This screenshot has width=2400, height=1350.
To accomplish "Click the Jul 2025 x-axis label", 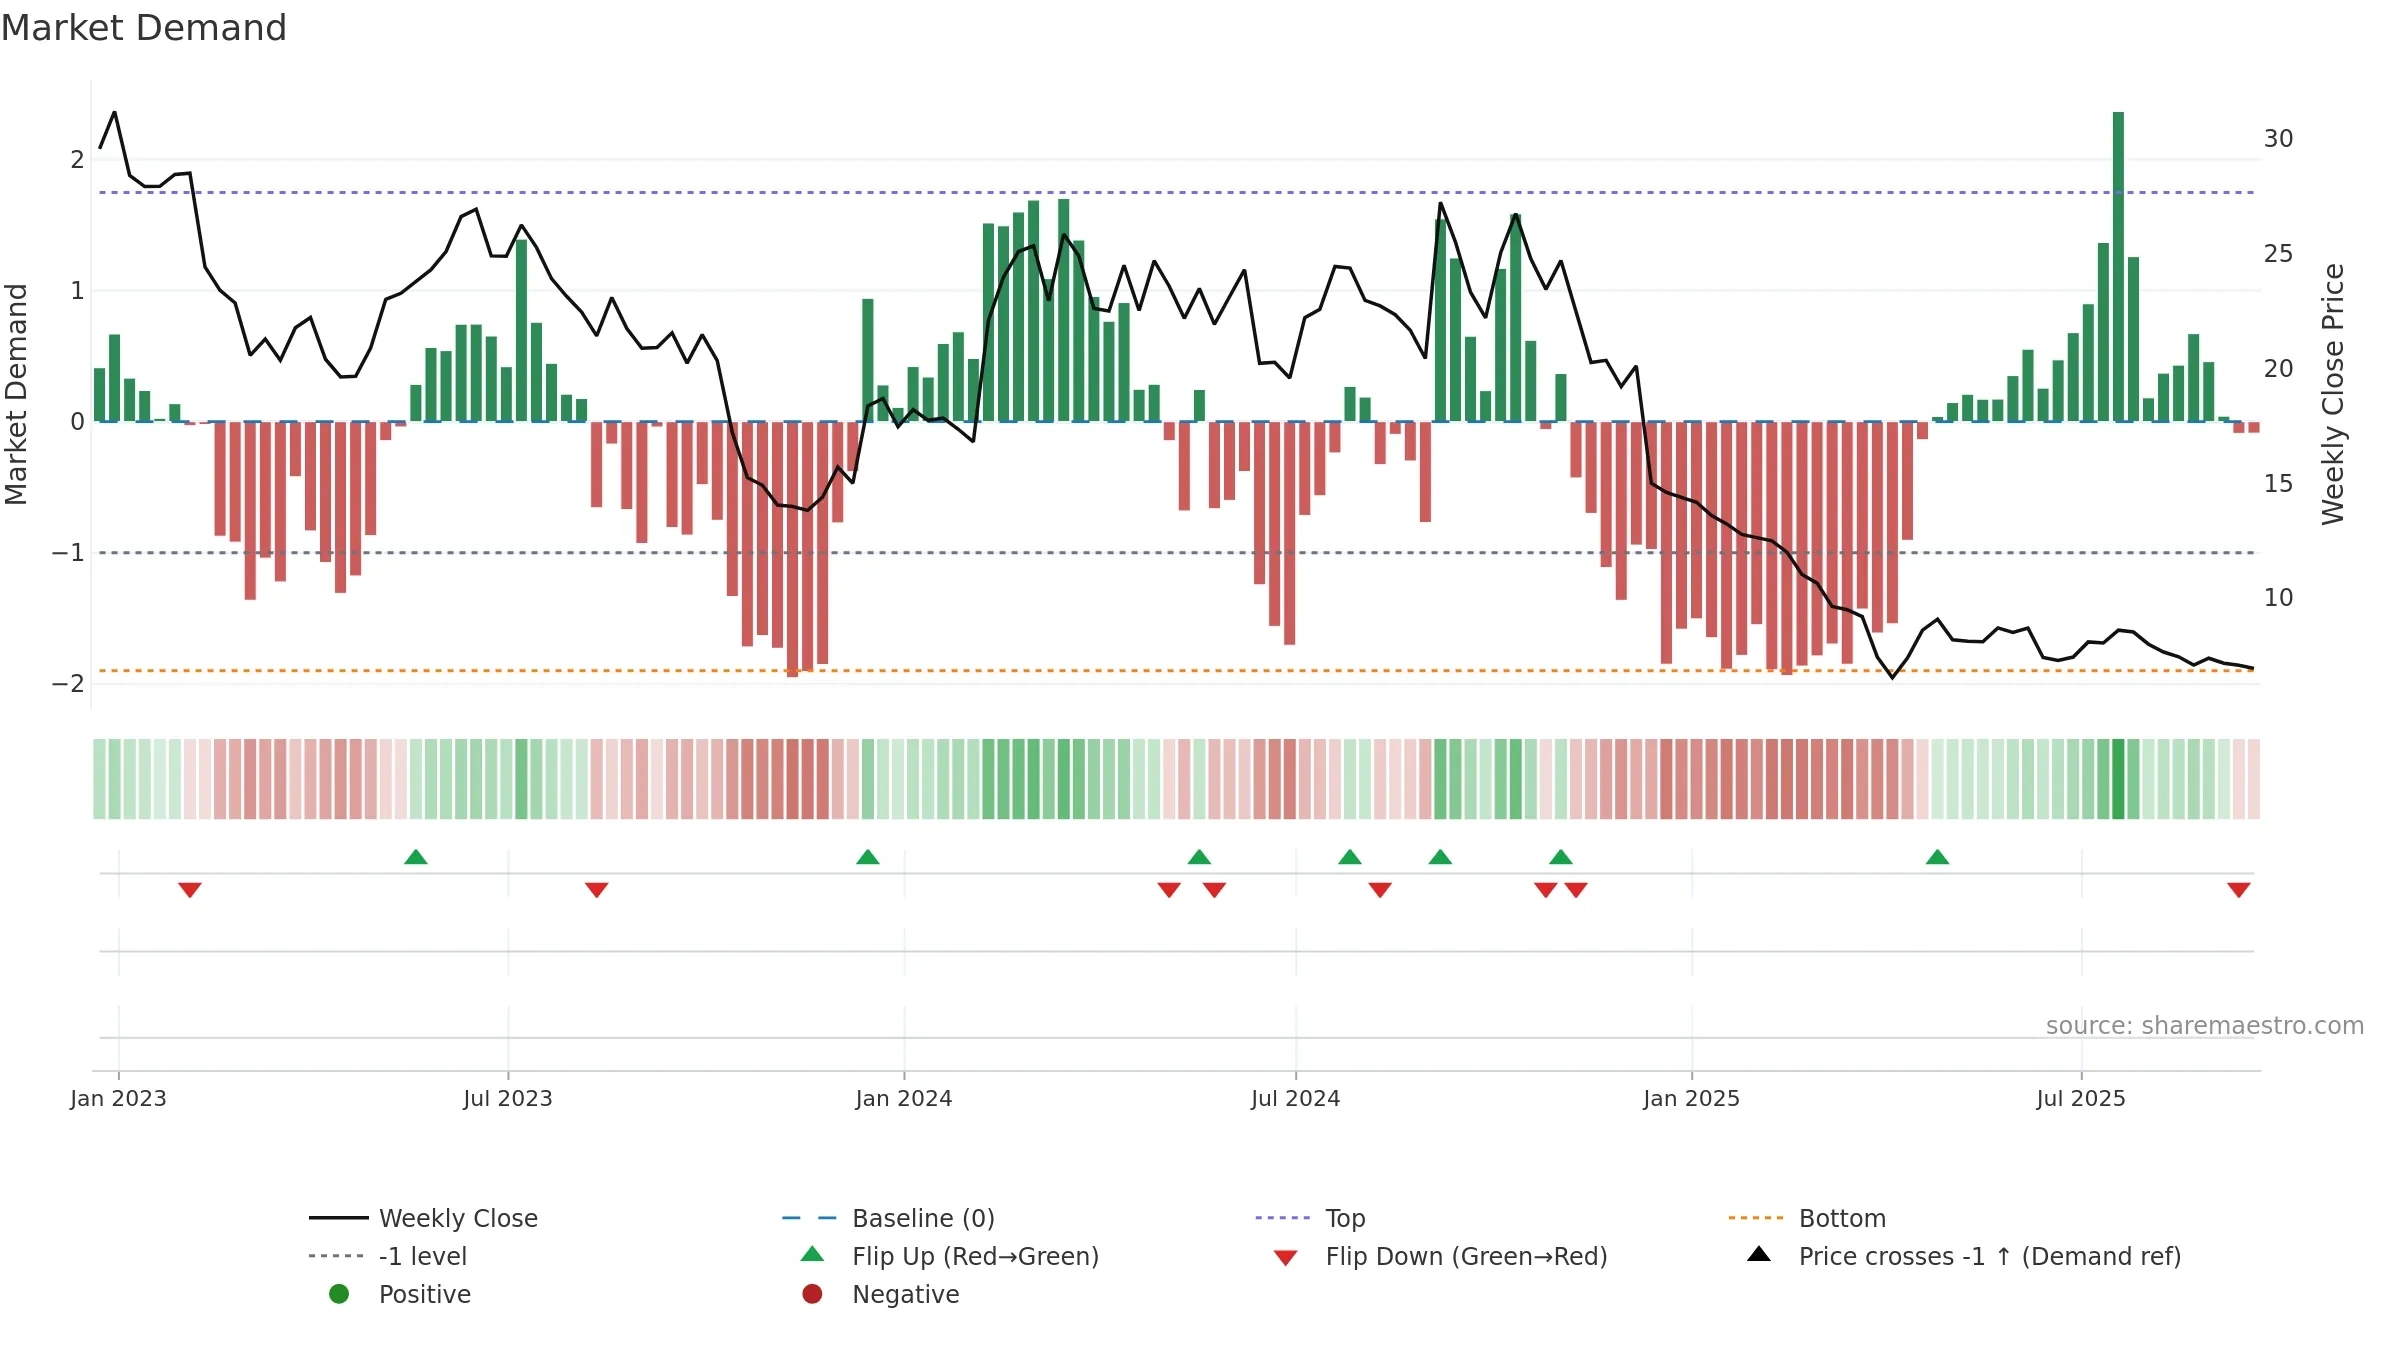I will click(x=2081, y=1098).
